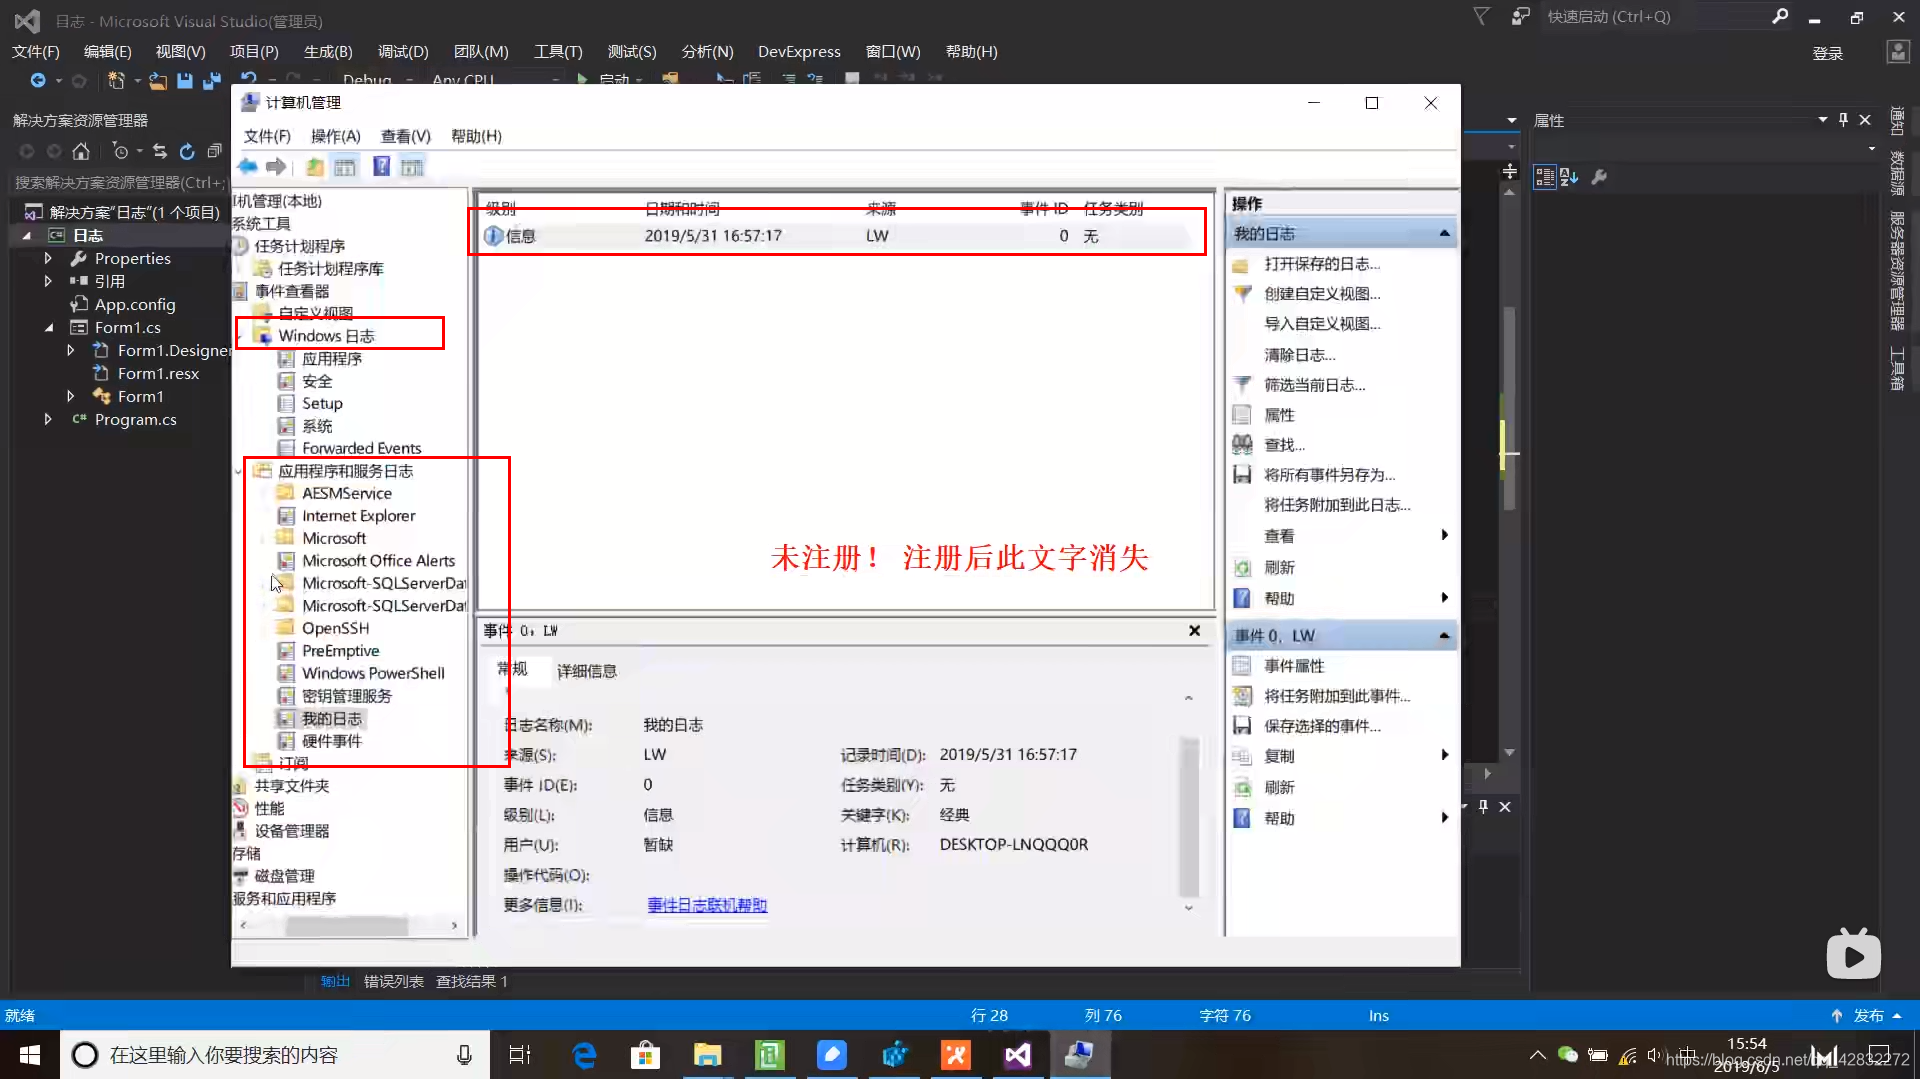This screenshot has height=1079, width=1920.
Task: Click the Solution Explorer search box
Action: [x=119, y=182]
